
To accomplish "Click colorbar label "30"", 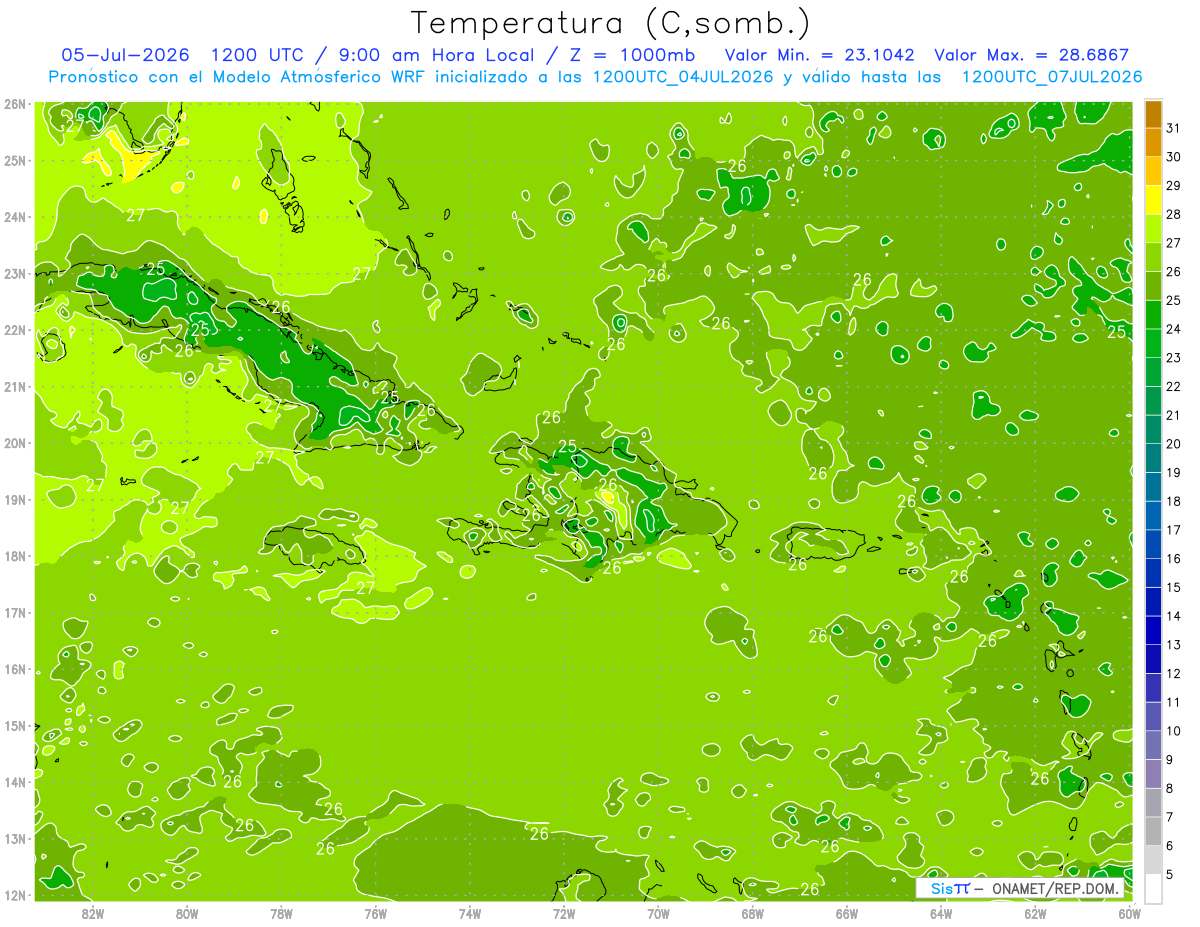I will click(1174, 157).
